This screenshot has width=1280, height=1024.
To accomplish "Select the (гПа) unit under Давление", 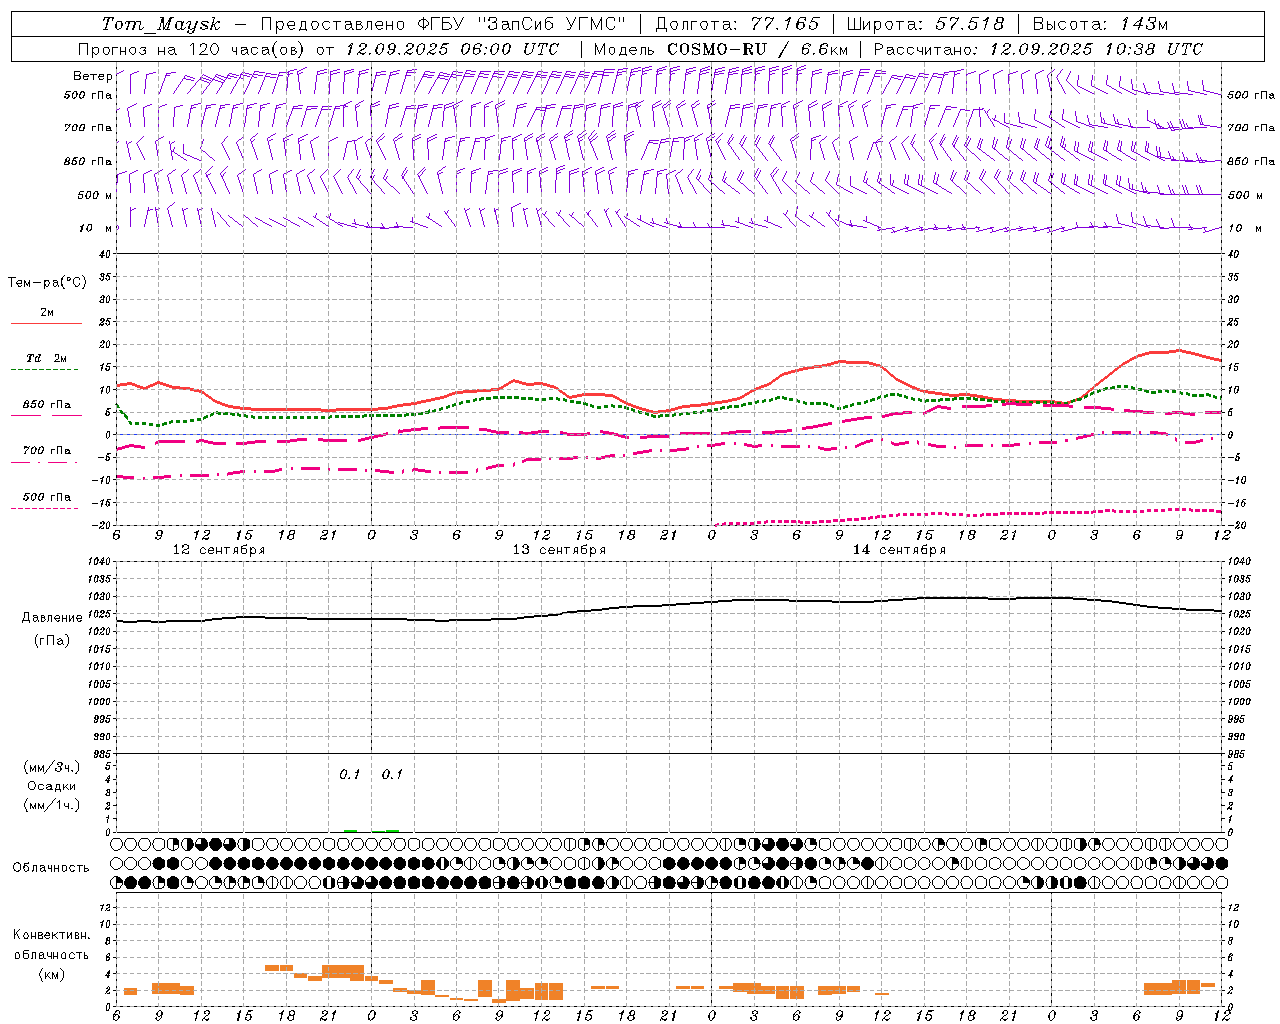I will (x=51, y=641).
